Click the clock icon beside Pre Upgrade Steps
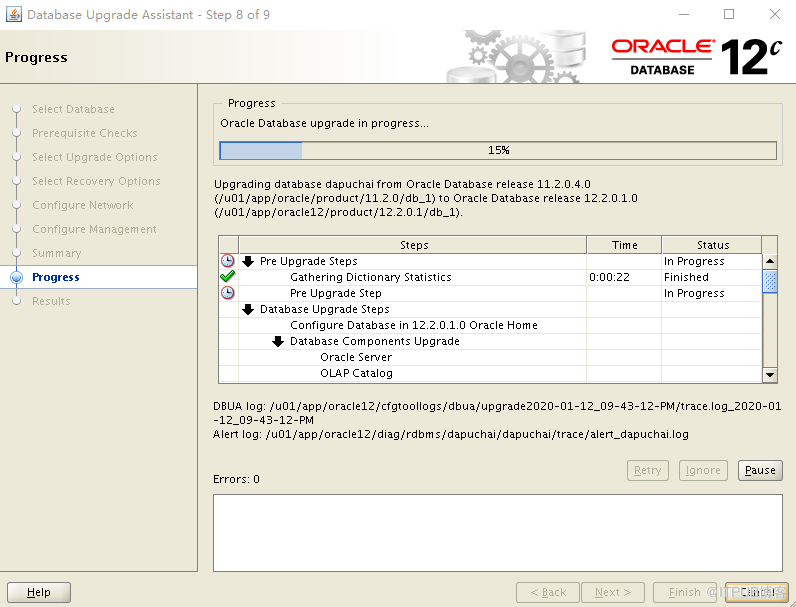The height and width of the screenshot is (607, 796). 227,261
